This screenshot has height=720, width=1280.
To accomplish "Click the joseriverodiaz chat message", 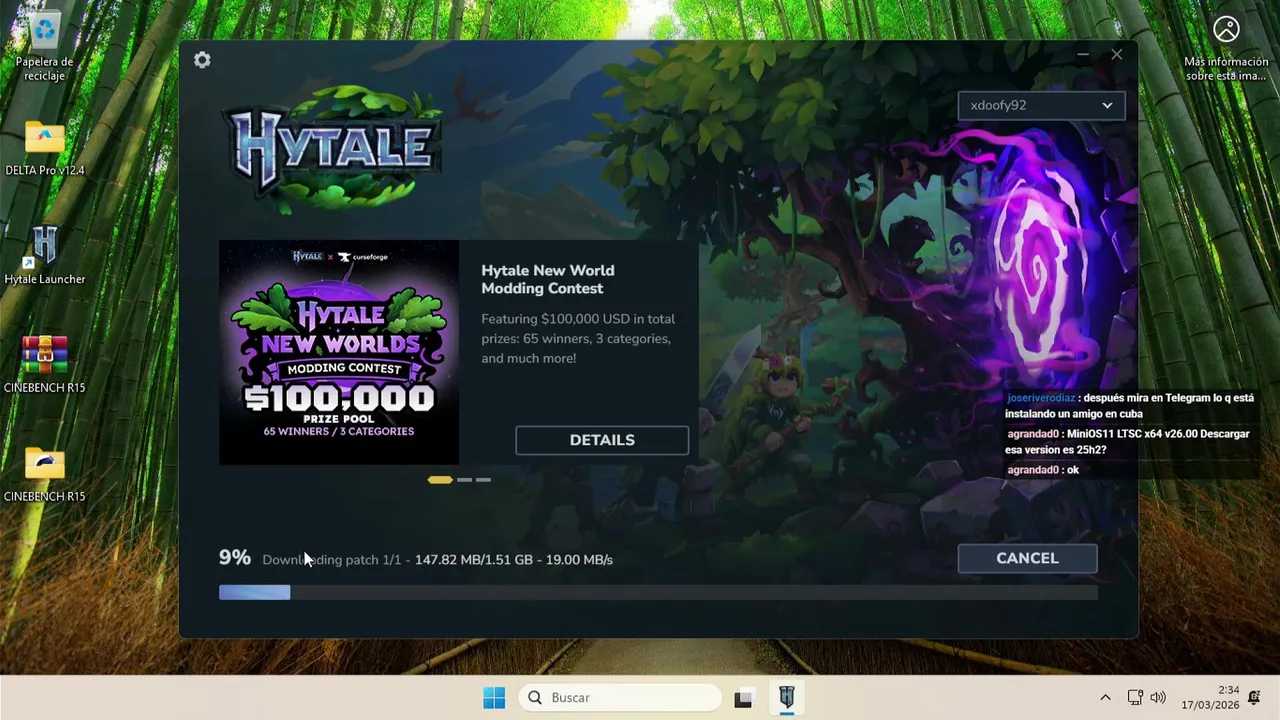I will point(1130,406).
